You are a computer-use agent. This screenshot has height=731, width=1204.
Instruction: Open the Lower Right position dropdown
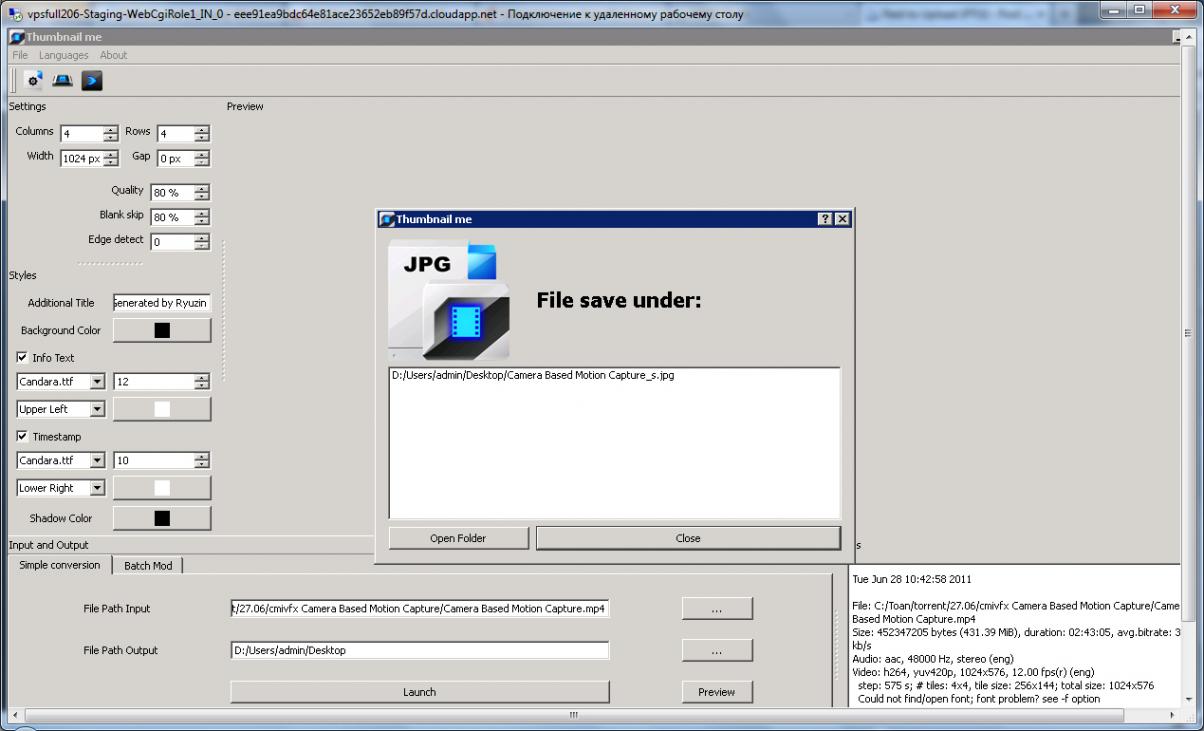point(97,488)
